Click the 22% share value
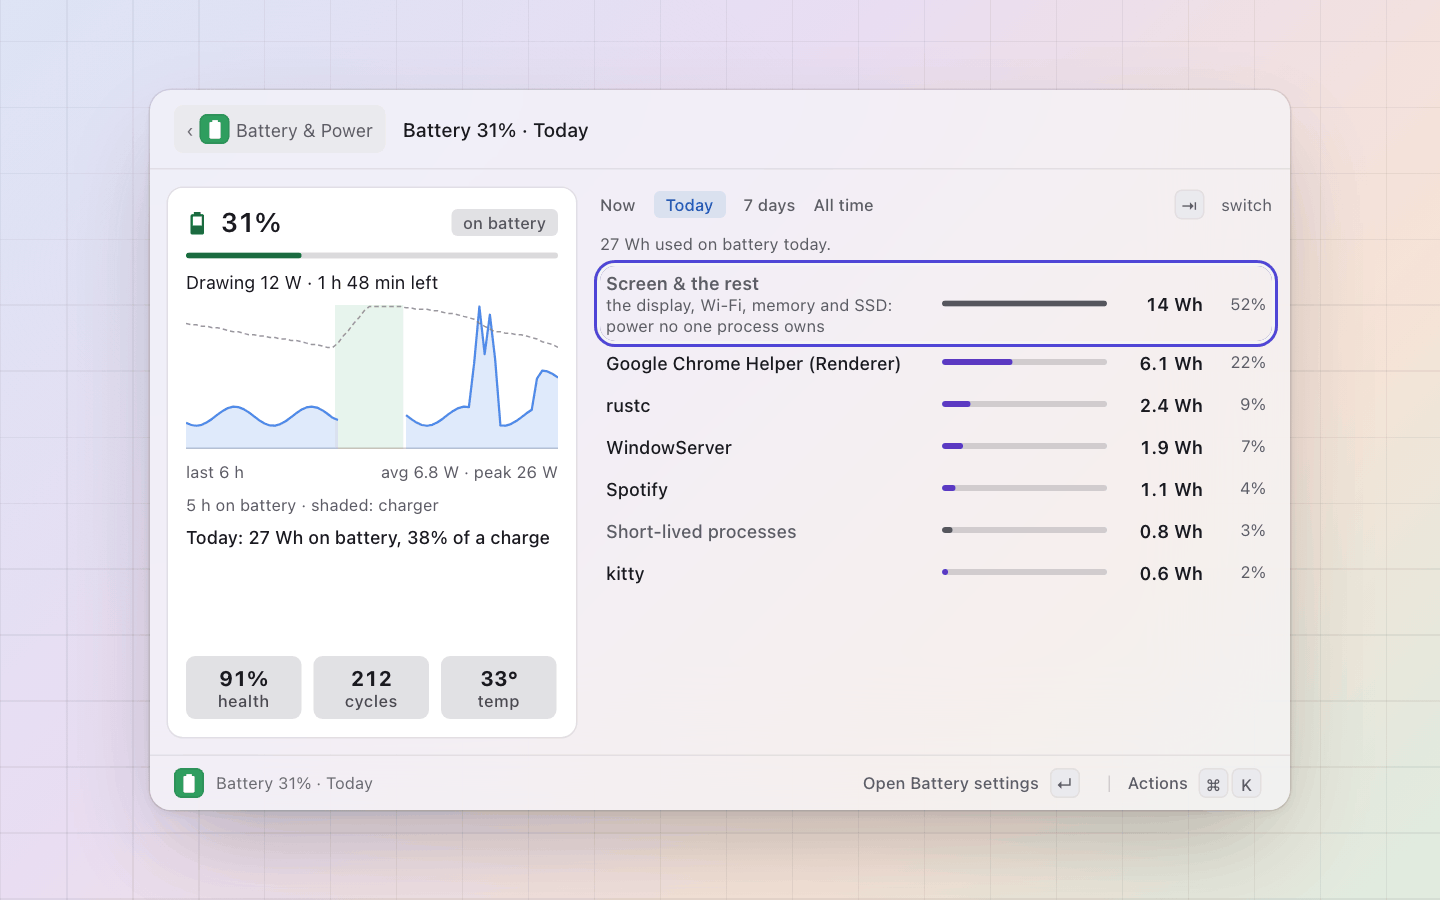This screenshot has height=900, width=1440. point(1248,363)
